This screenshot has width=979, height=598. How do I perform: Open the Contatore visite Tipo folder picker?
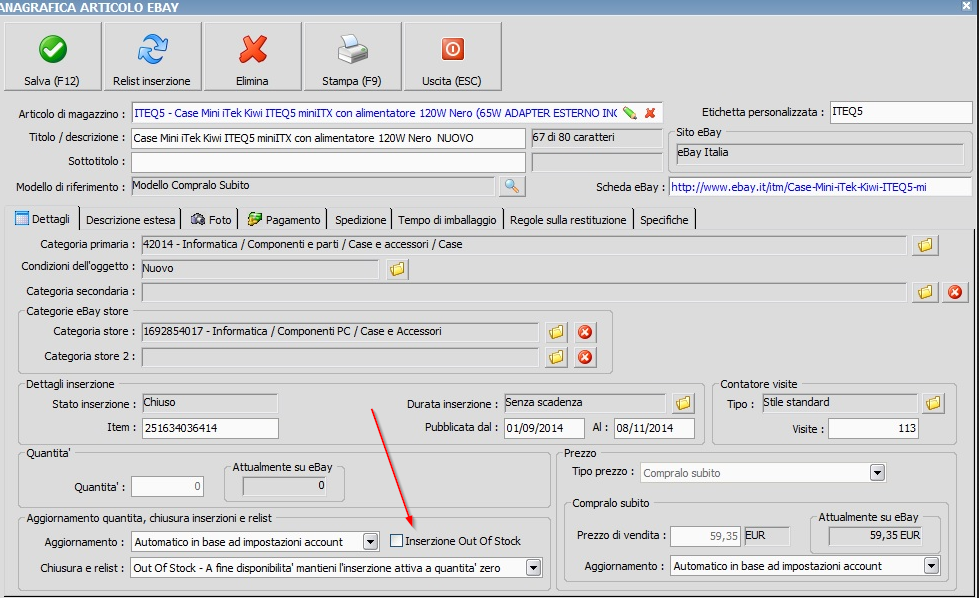[x=933, y=403]
